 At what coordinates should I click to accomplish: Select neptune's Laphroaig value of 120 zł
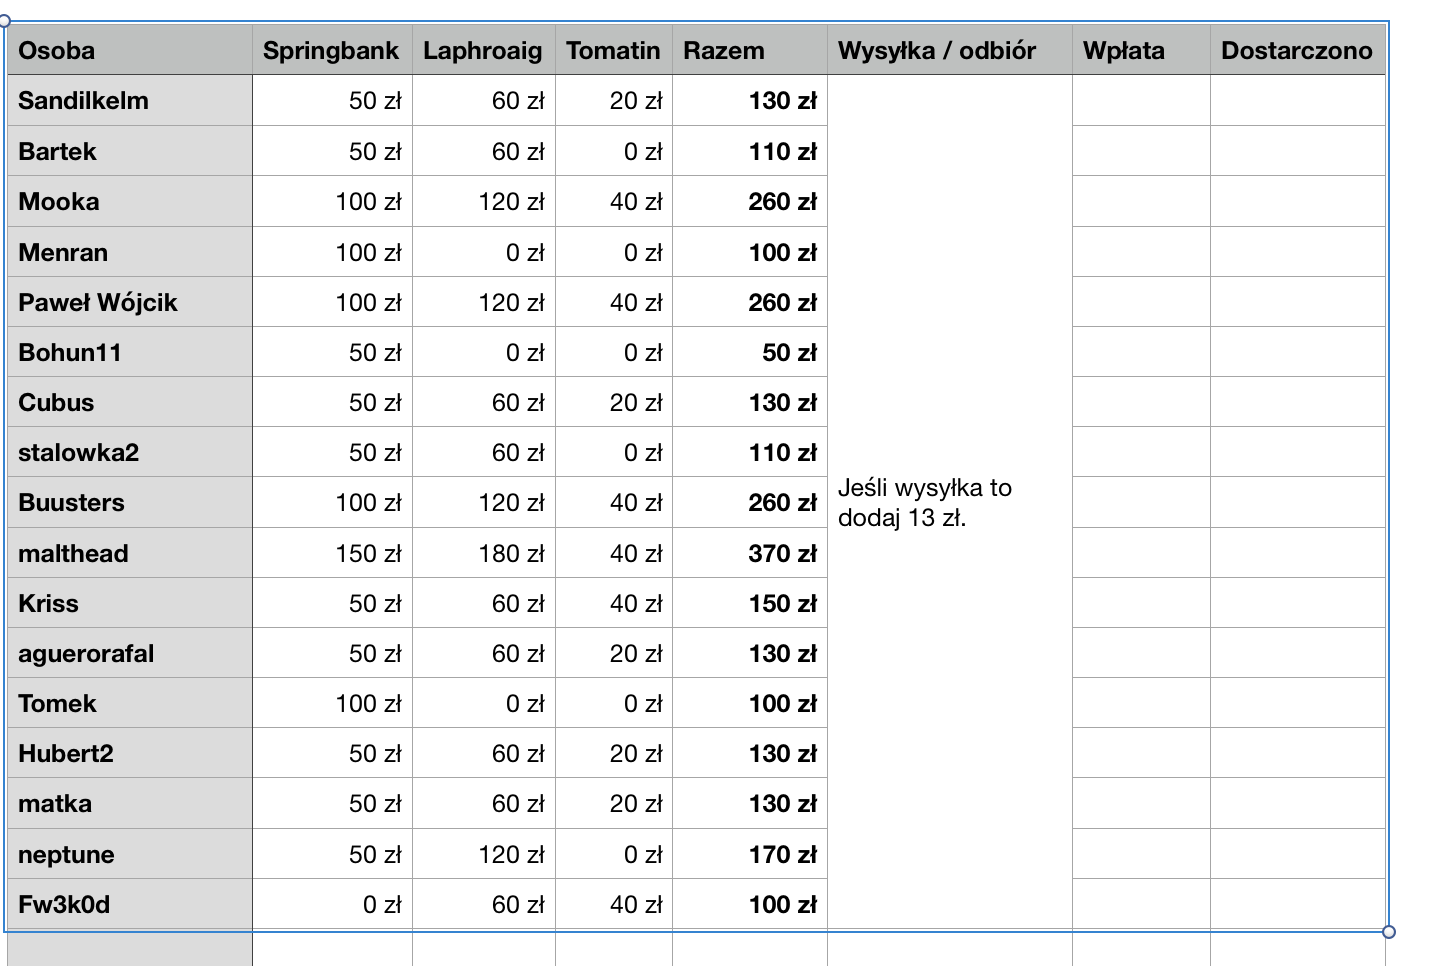click(x=483, y=854)
